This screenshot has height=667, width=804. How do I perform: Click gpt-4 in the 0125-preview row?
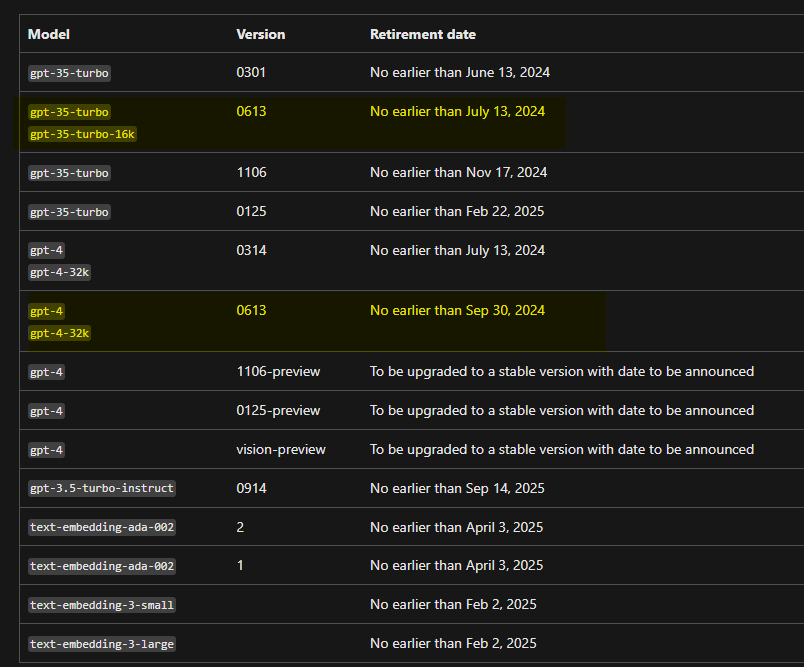coord(46,411)
